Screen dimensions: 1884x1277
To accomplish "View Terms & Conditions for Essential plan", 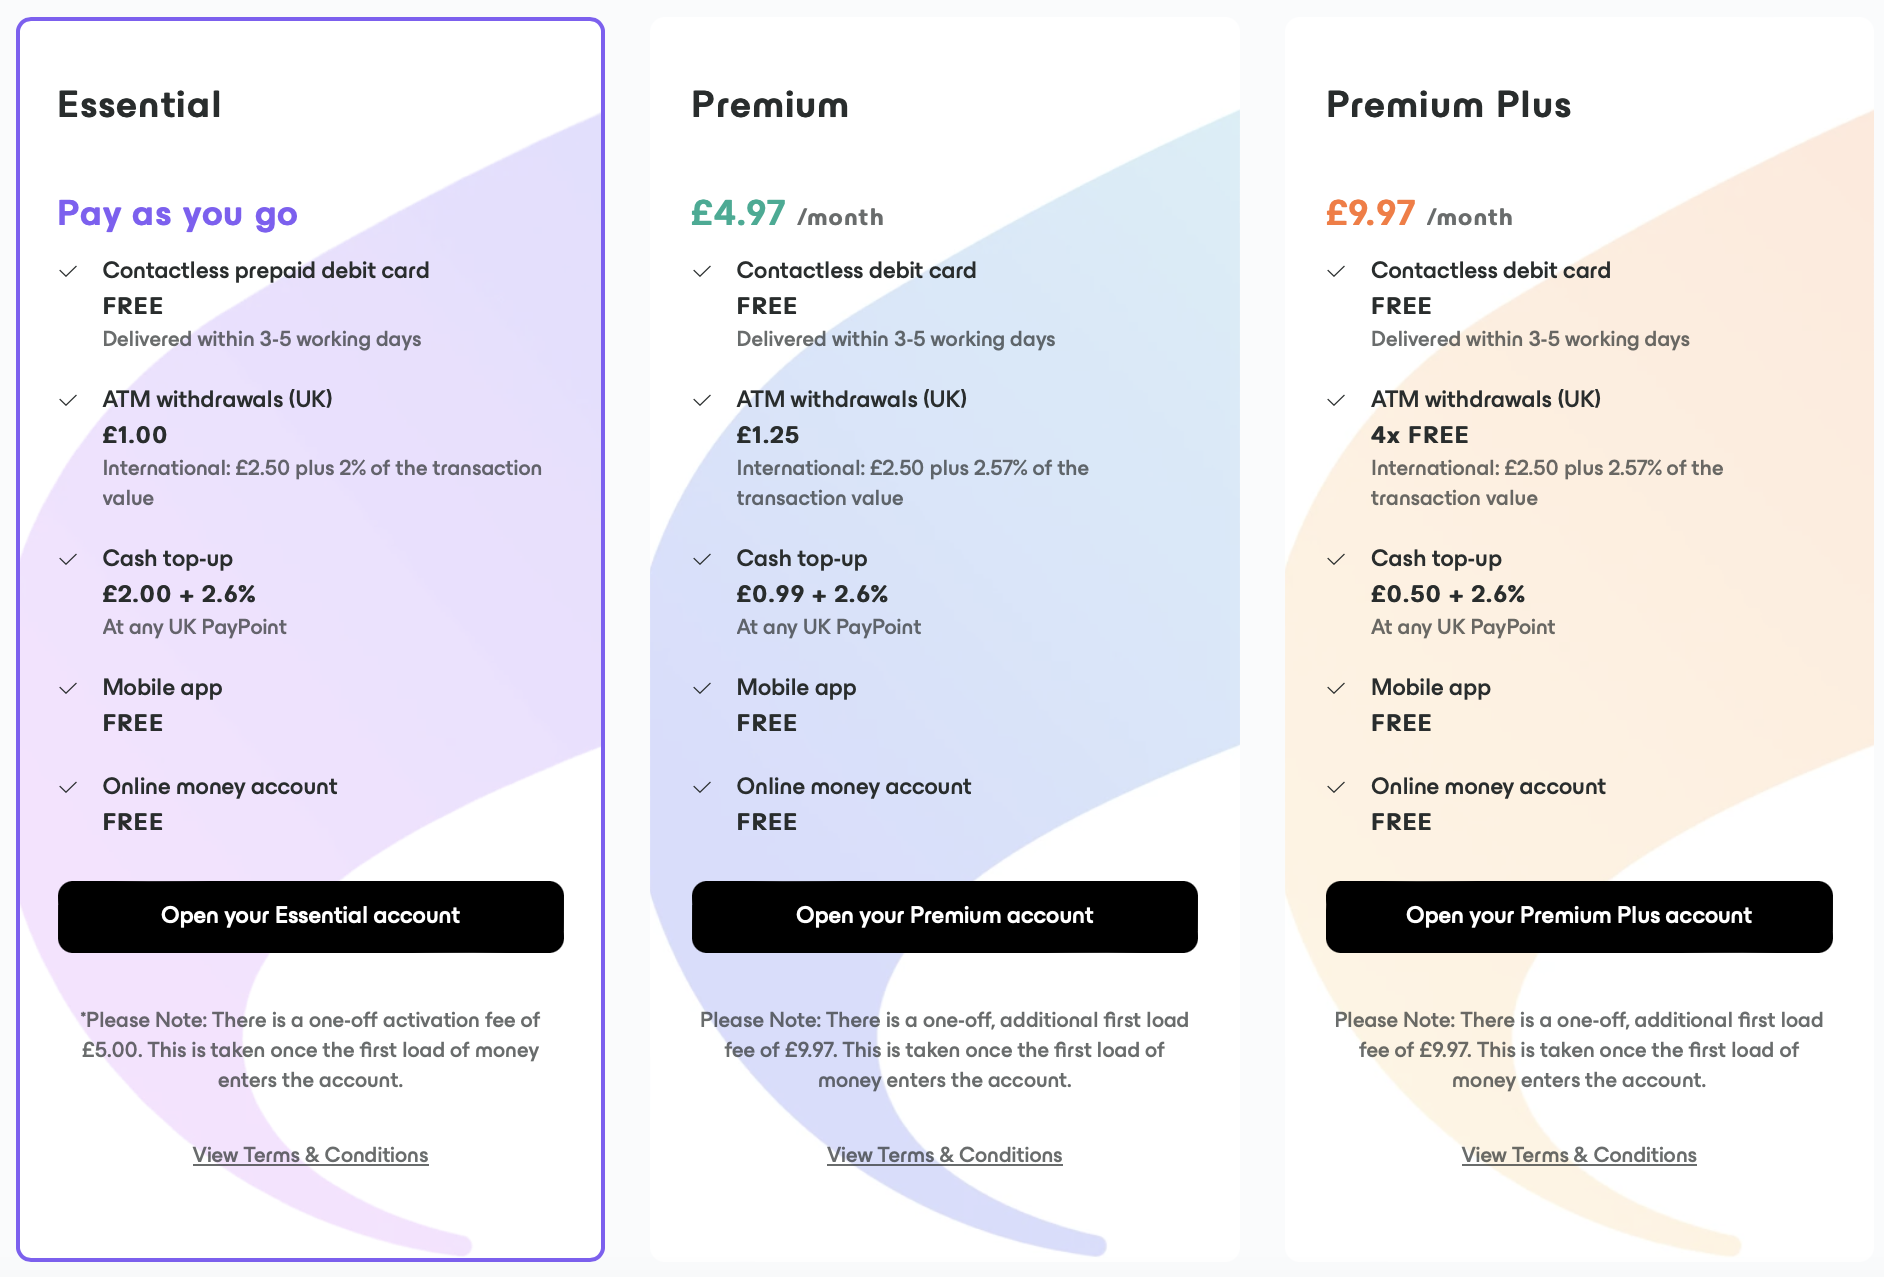I will pos(311,1155).
